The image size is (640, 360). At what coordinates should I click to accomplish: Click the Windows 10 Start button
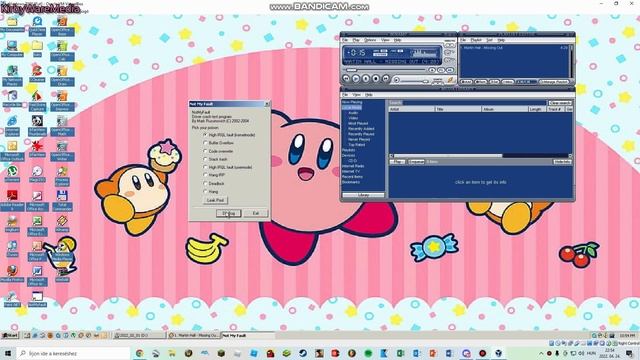tap(8, 353)
